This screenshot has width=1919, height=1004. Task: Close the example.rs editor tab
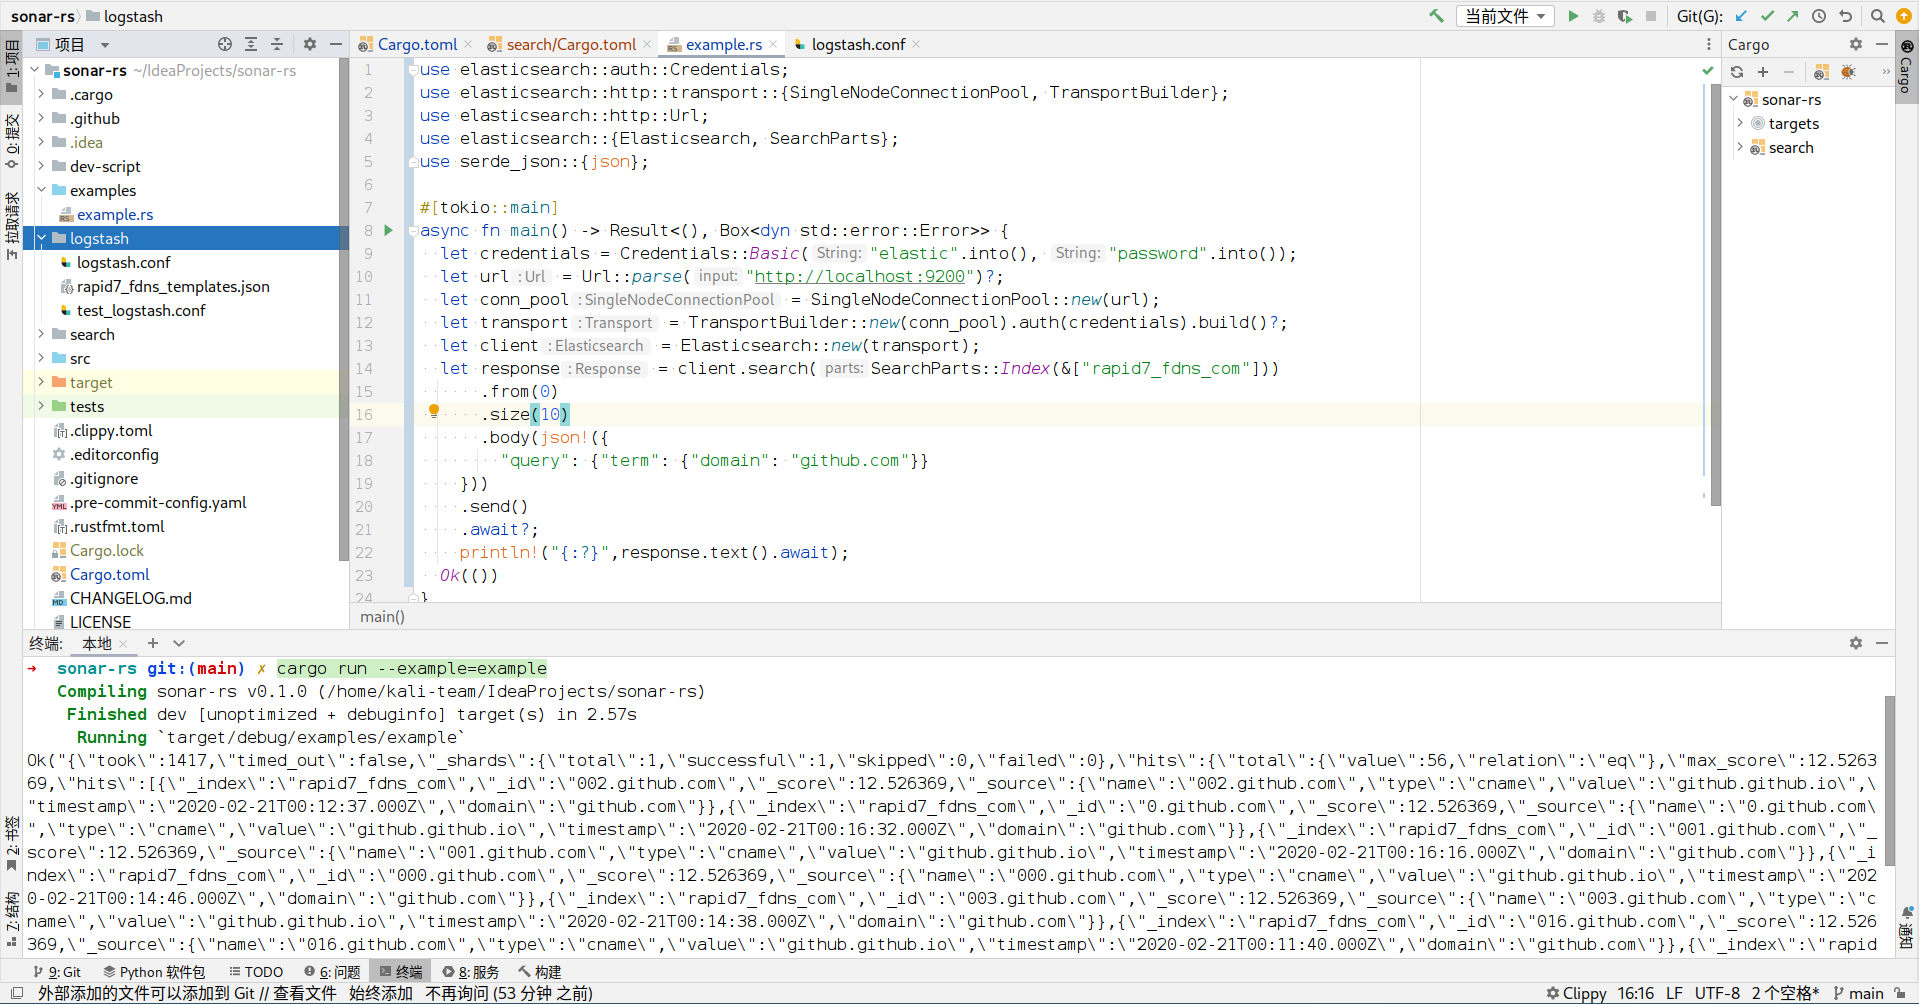[773, 44]
